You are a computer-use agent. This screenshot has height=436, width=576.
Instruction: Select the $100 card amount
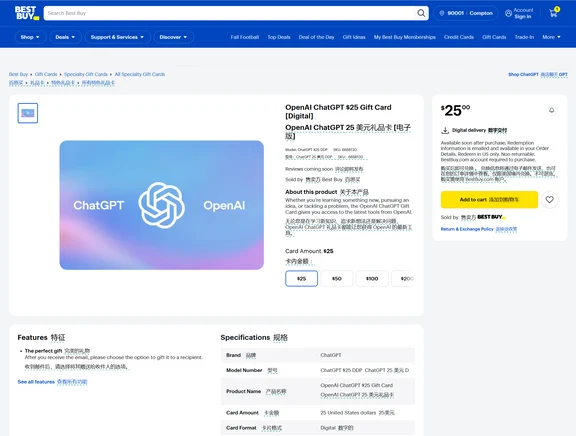[372, 278]
